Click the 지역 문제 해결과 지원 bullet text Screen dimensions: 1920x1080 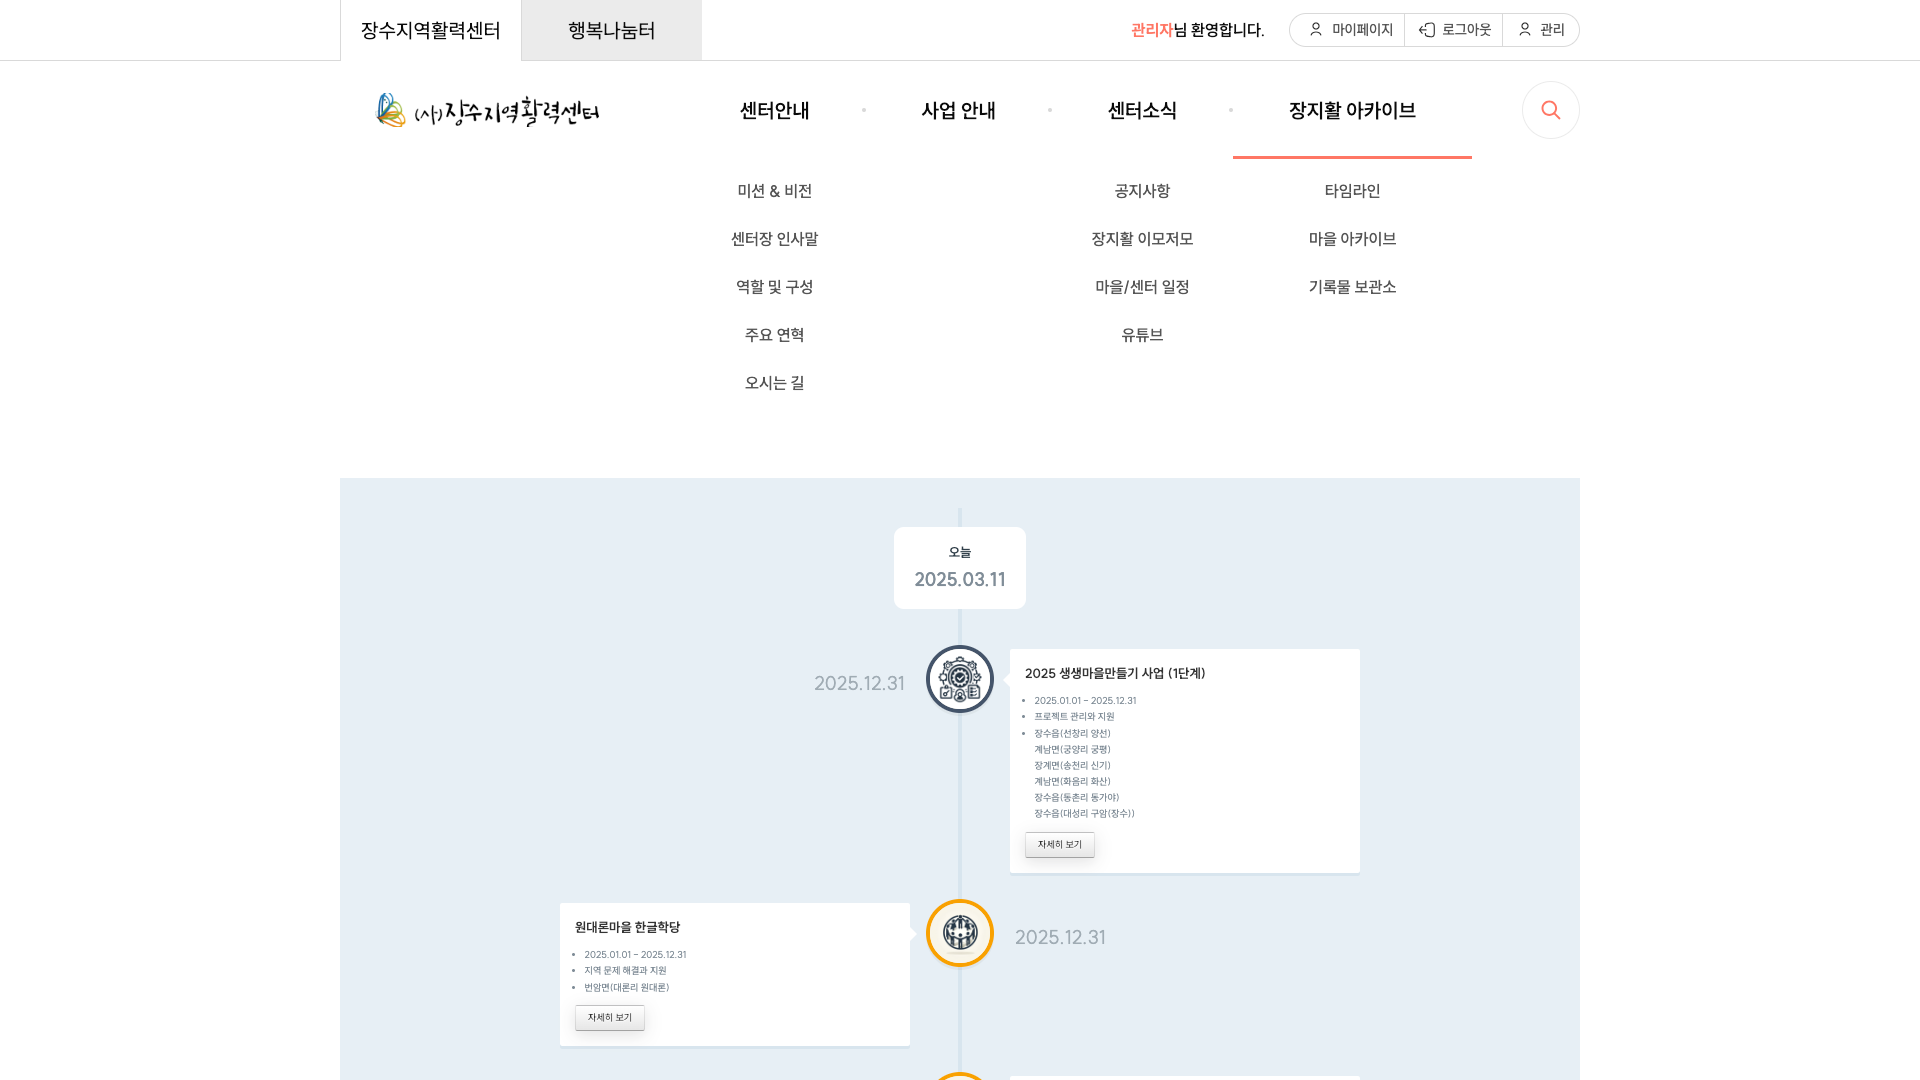(625, 971)
